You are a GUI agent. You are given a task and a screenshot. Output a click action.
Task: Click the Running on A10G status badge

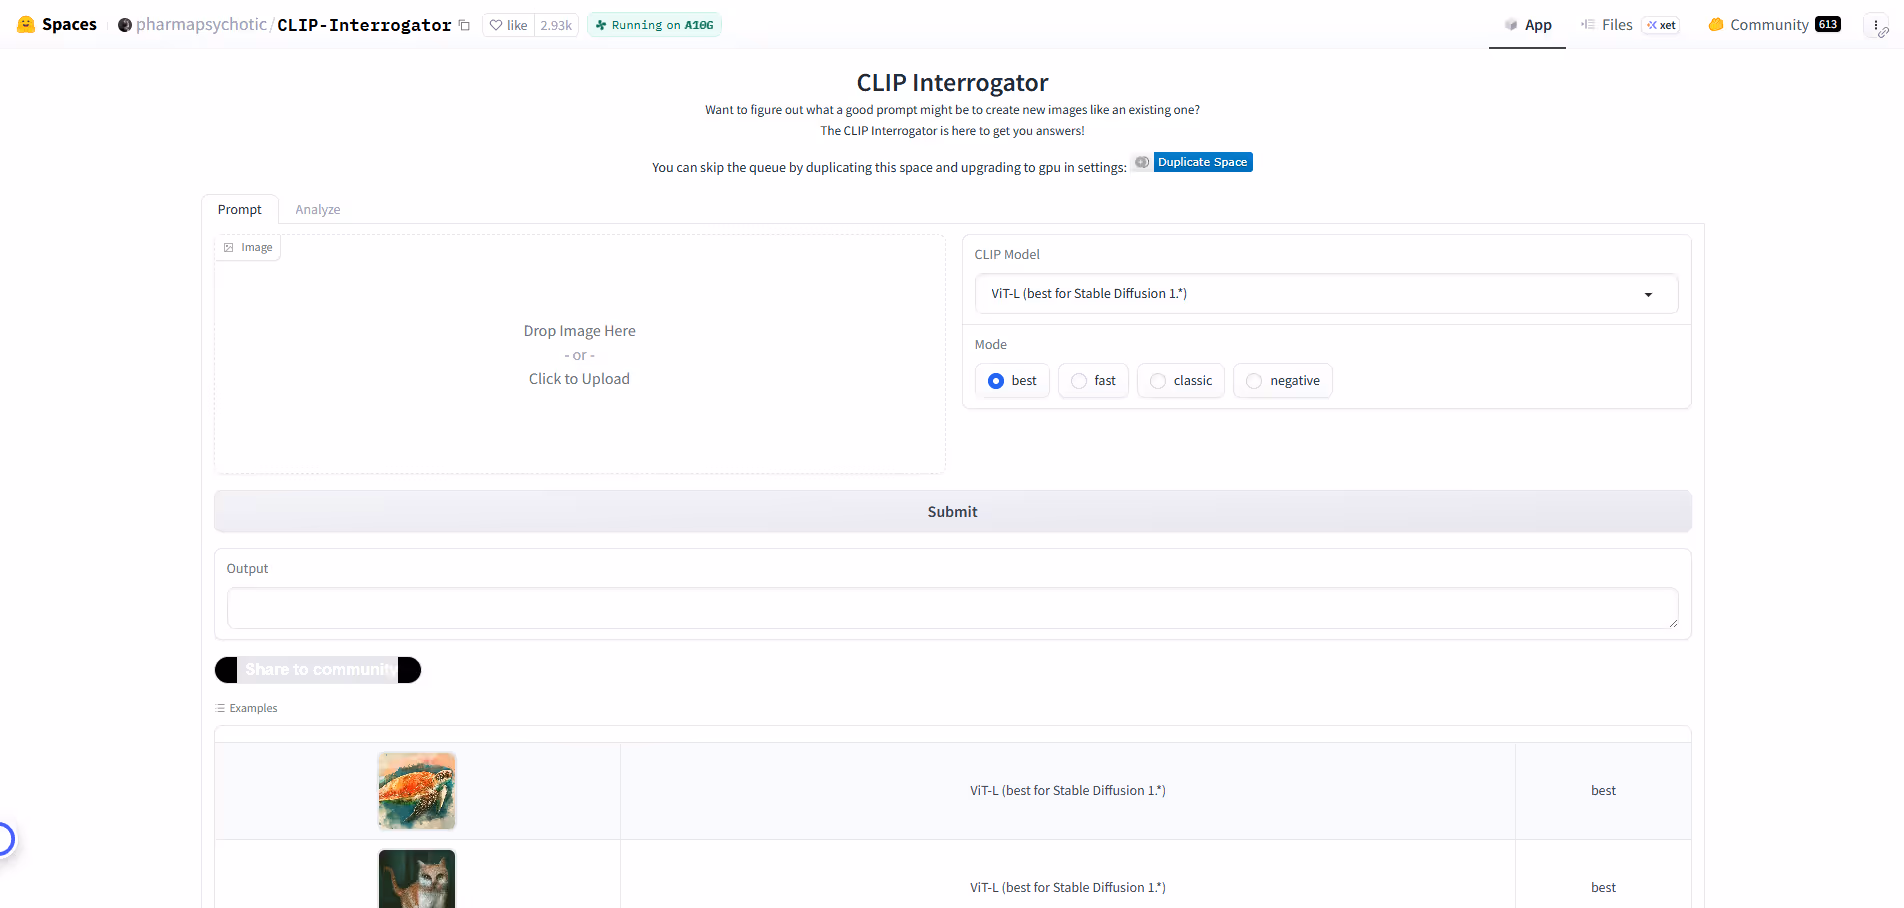point(653,24)
